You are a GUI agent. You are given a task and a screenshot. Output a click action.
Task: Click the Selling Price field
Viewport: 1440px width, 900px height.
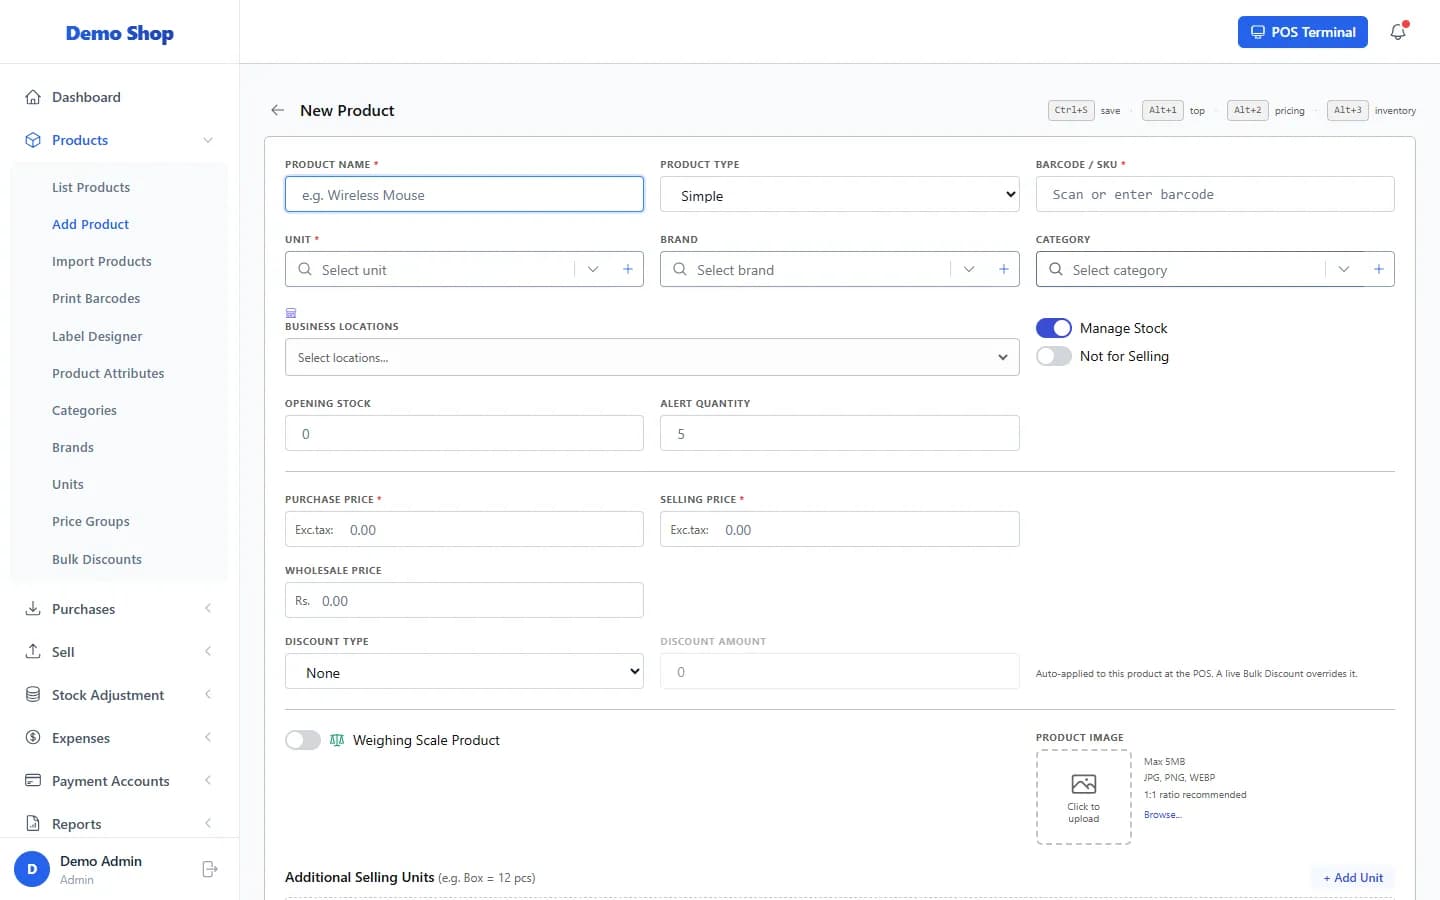point(840,529)
